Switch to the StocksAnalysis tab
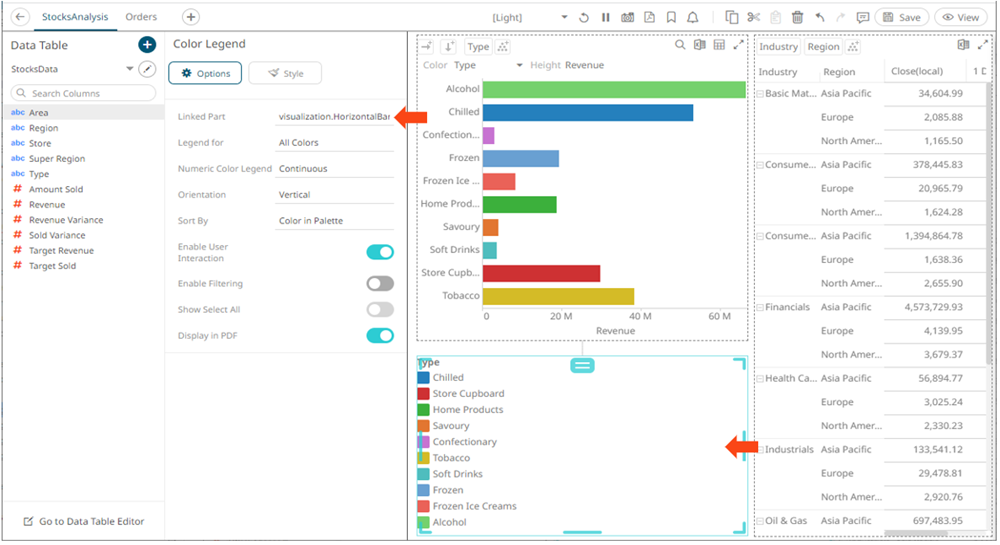The width and height of the screenshot is (1000, 545). coord(75,17)
